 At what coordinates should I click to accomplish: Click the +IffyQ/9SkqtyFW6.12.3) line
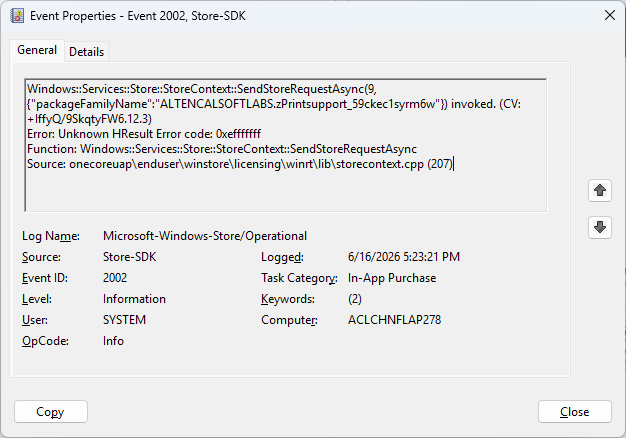(x=89, y=119)
